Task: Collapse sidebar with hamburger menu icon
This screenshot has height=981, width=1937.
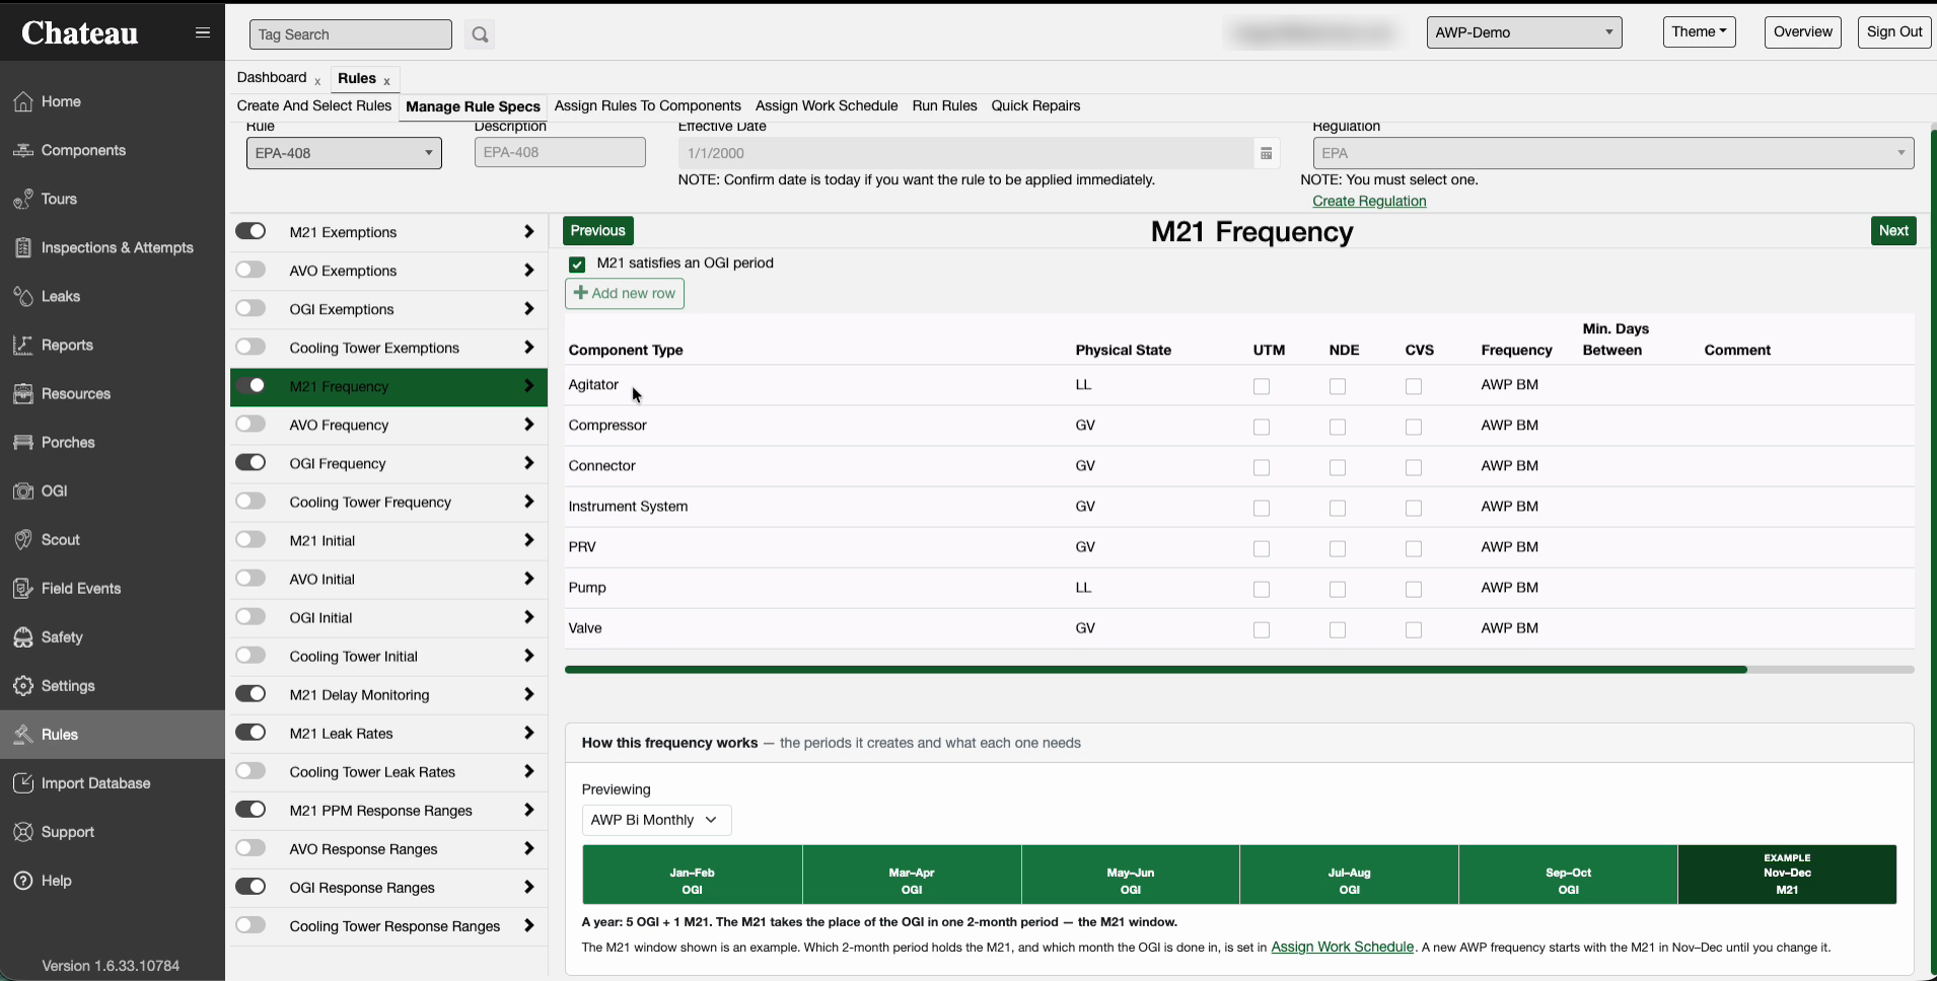Action: (x=203, y=33)
